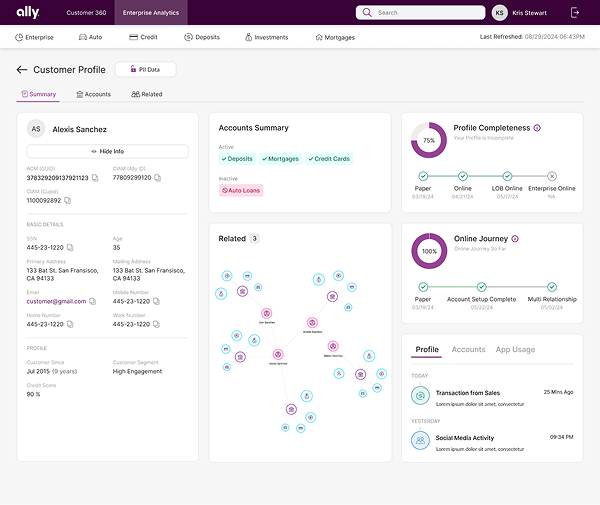Click the 100% Online Journey donut
600x505 pixels.
tap(429, 251)
